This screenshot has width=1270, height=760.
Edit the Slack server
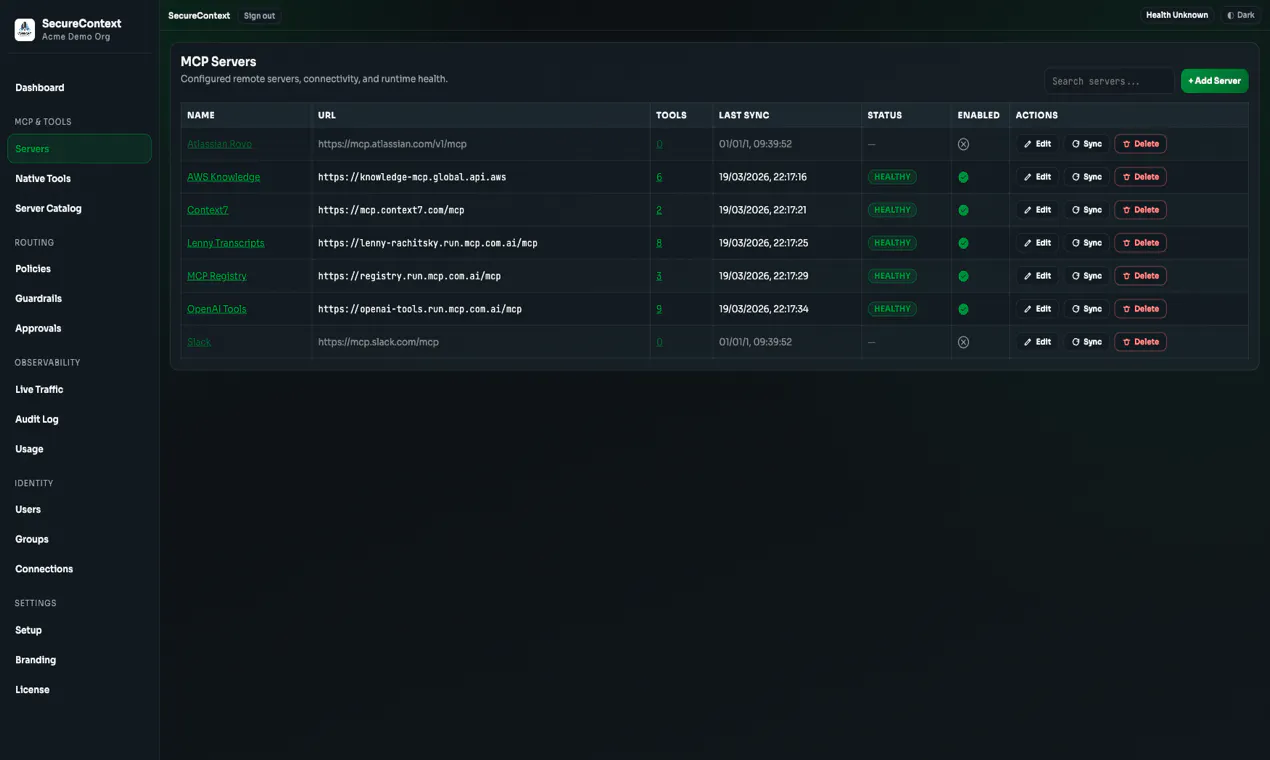[x=1038, y=342]
